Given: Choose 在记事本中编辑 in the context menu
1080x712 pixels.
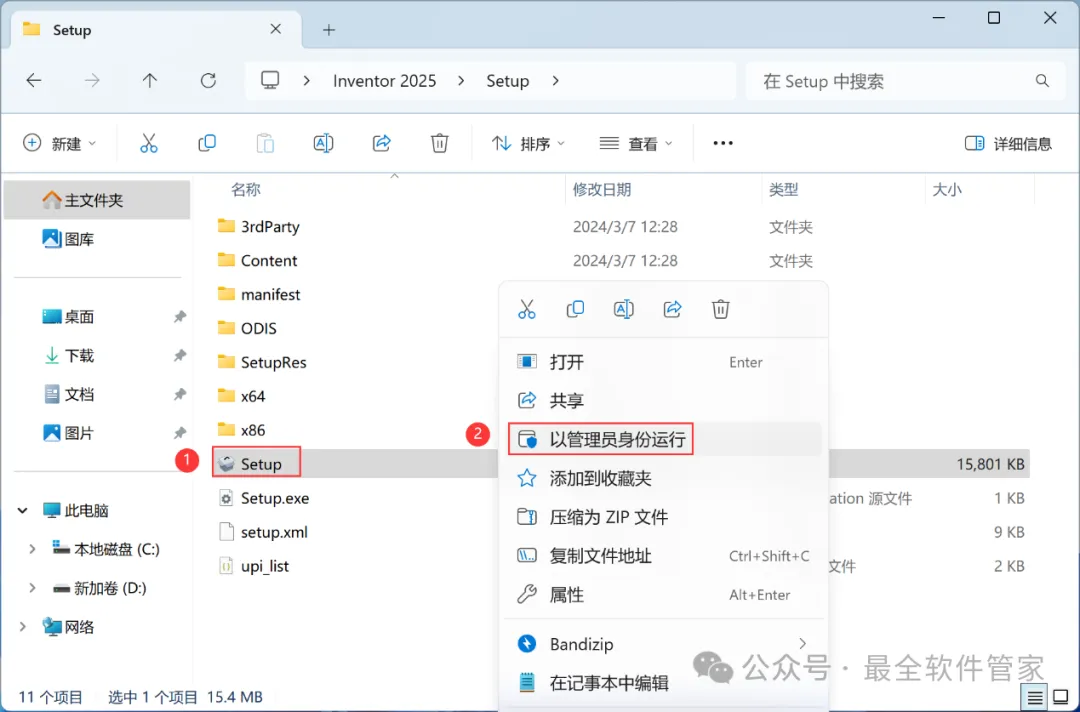Looking at the screenshot, I should coord(664,682).
